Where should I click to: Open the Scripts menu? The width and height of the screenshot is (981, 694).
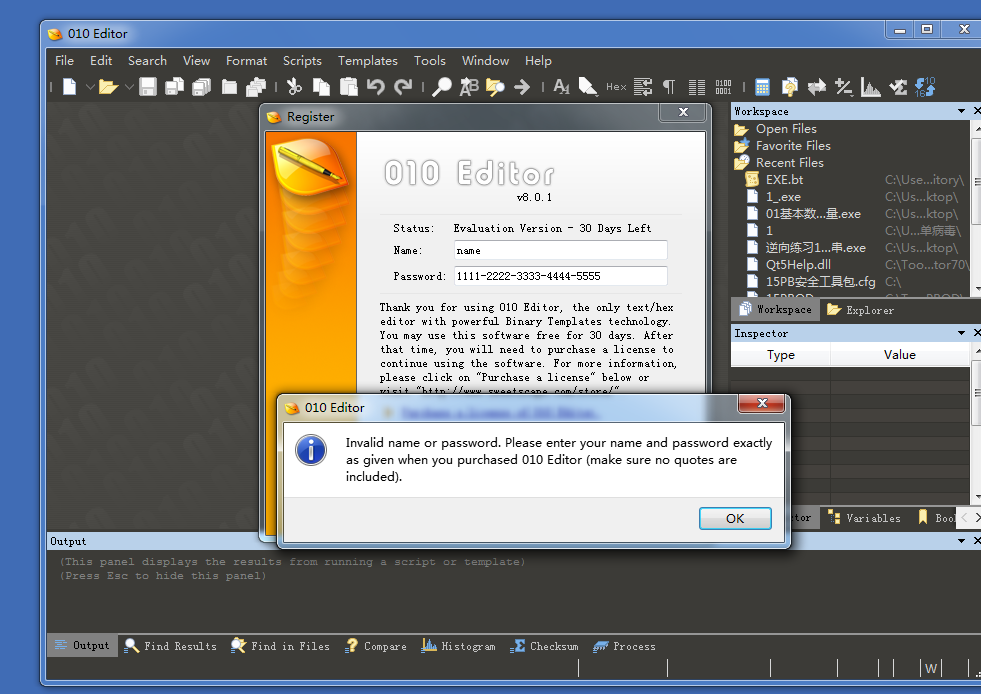point(302,61)
